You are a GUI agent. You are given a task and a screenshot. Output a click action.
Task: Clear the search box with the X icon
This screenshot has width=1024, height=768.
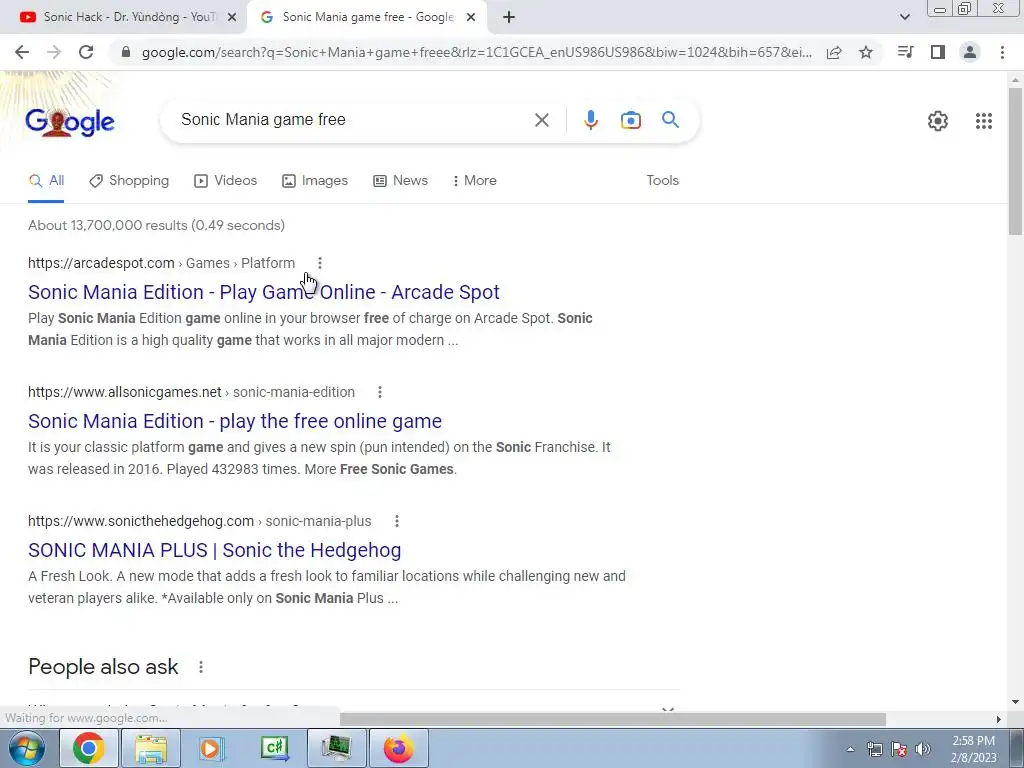click(x=541, y=120)
